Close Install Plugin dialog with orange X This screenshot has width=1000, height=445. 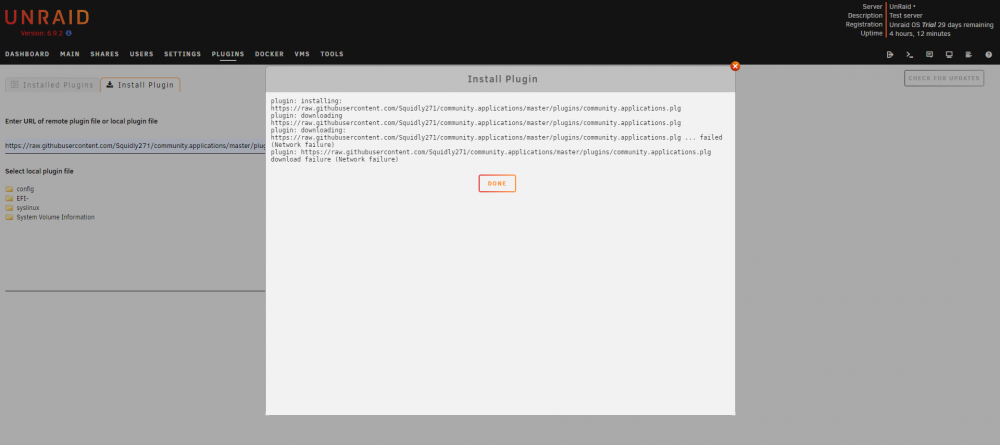(735, 66)
